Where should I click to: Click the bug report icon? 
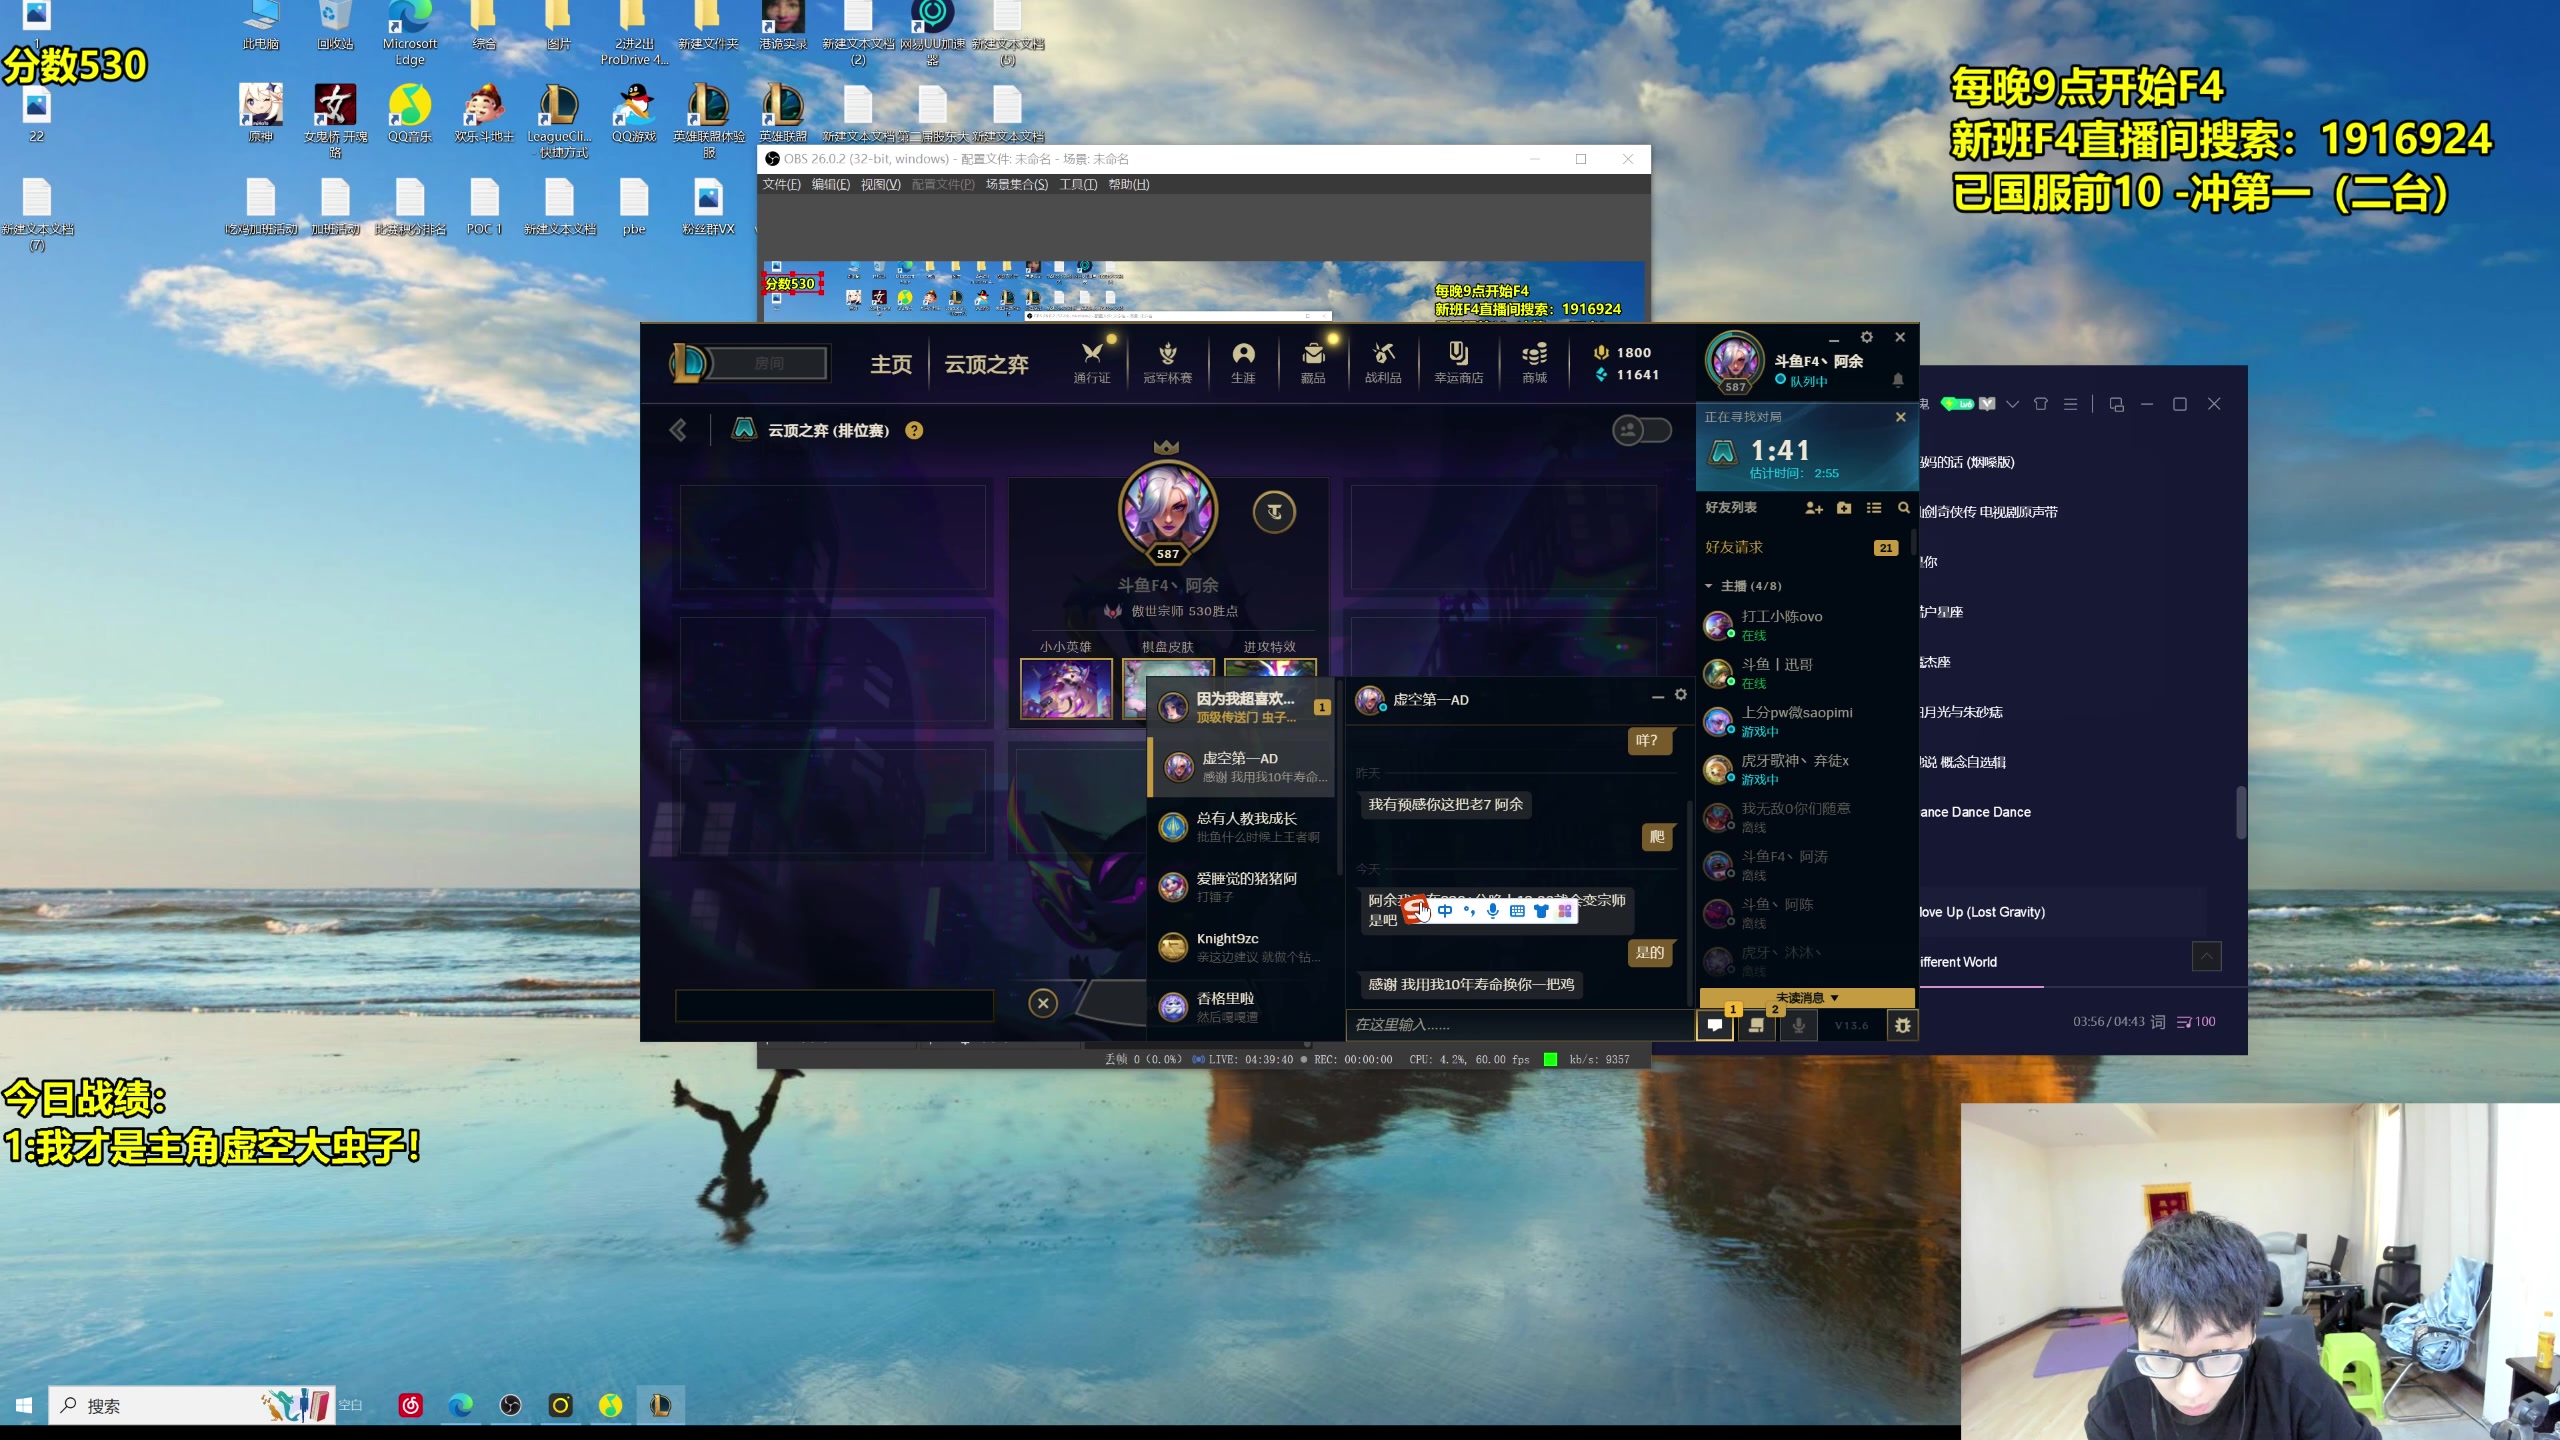click(1902, 1025)
